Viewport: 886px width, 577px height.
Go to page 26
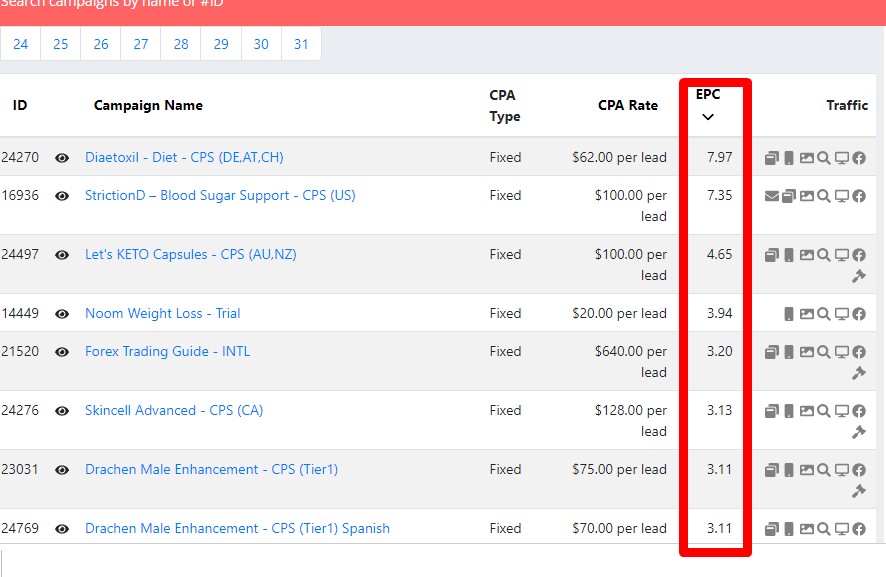(x=101, y=44)
